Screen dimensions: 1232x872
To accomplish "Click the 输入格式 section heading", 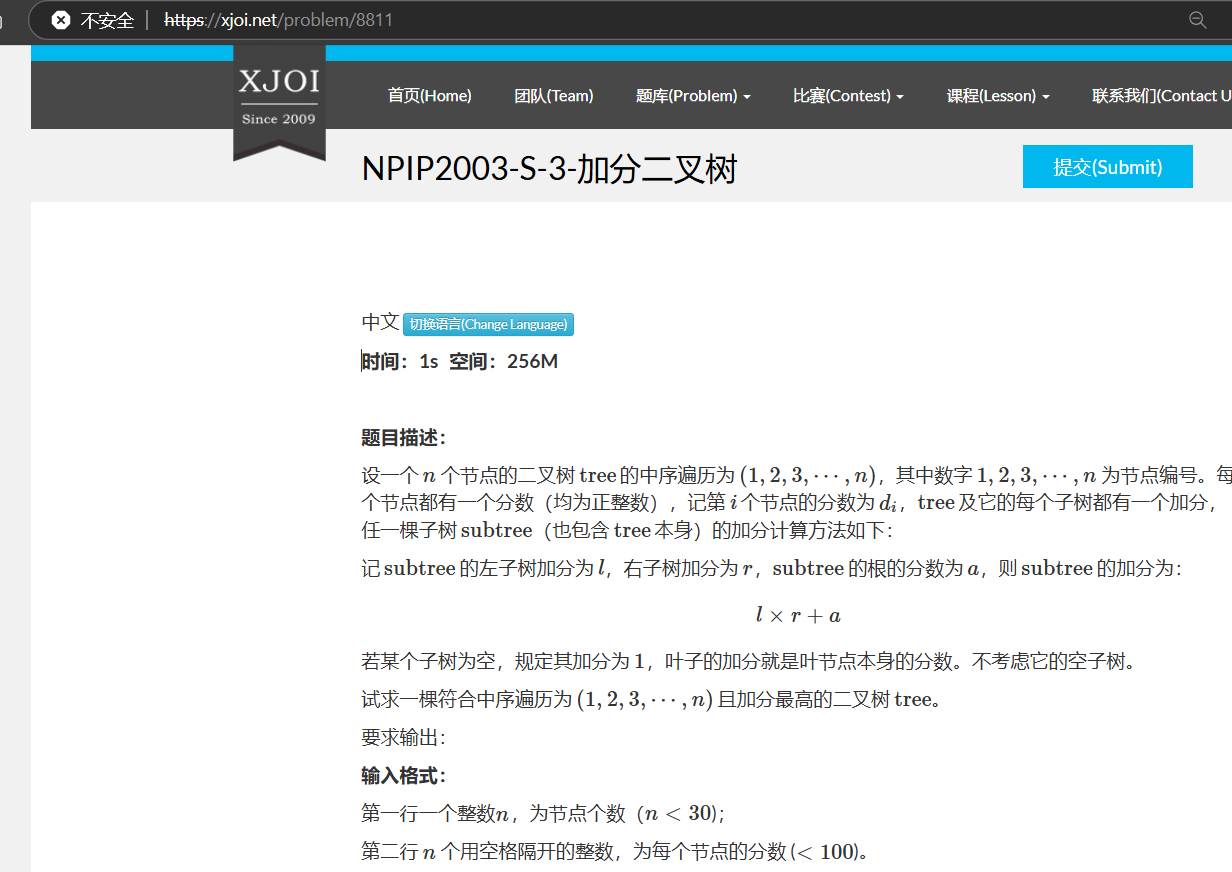I will [x=403, y=775].
